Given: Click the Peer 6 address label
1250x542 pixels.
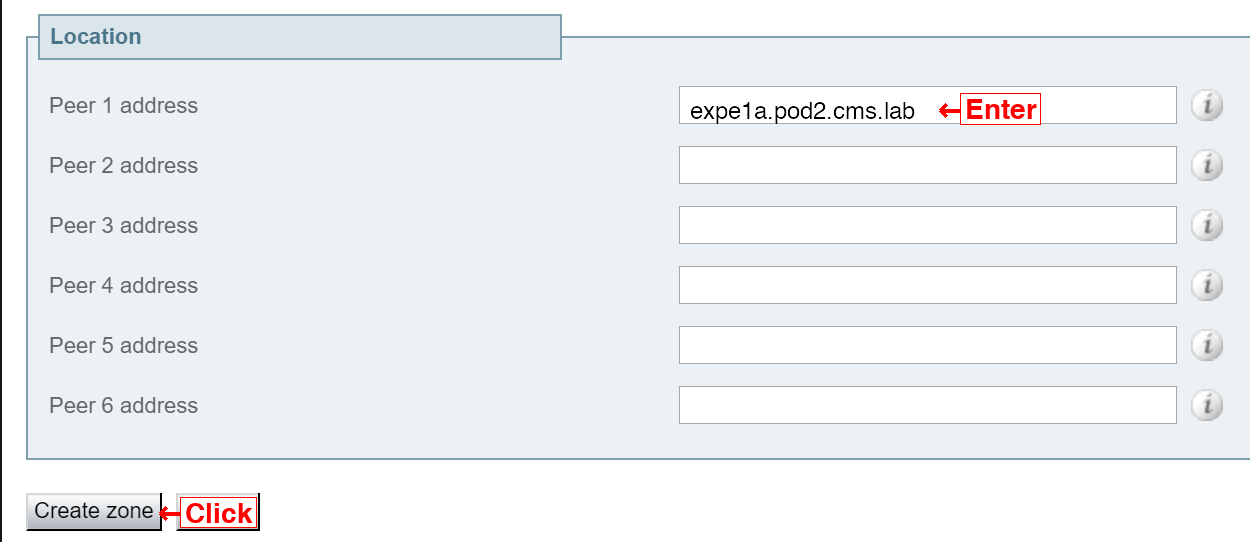Looking at the screenshot, I should point(123,406).
